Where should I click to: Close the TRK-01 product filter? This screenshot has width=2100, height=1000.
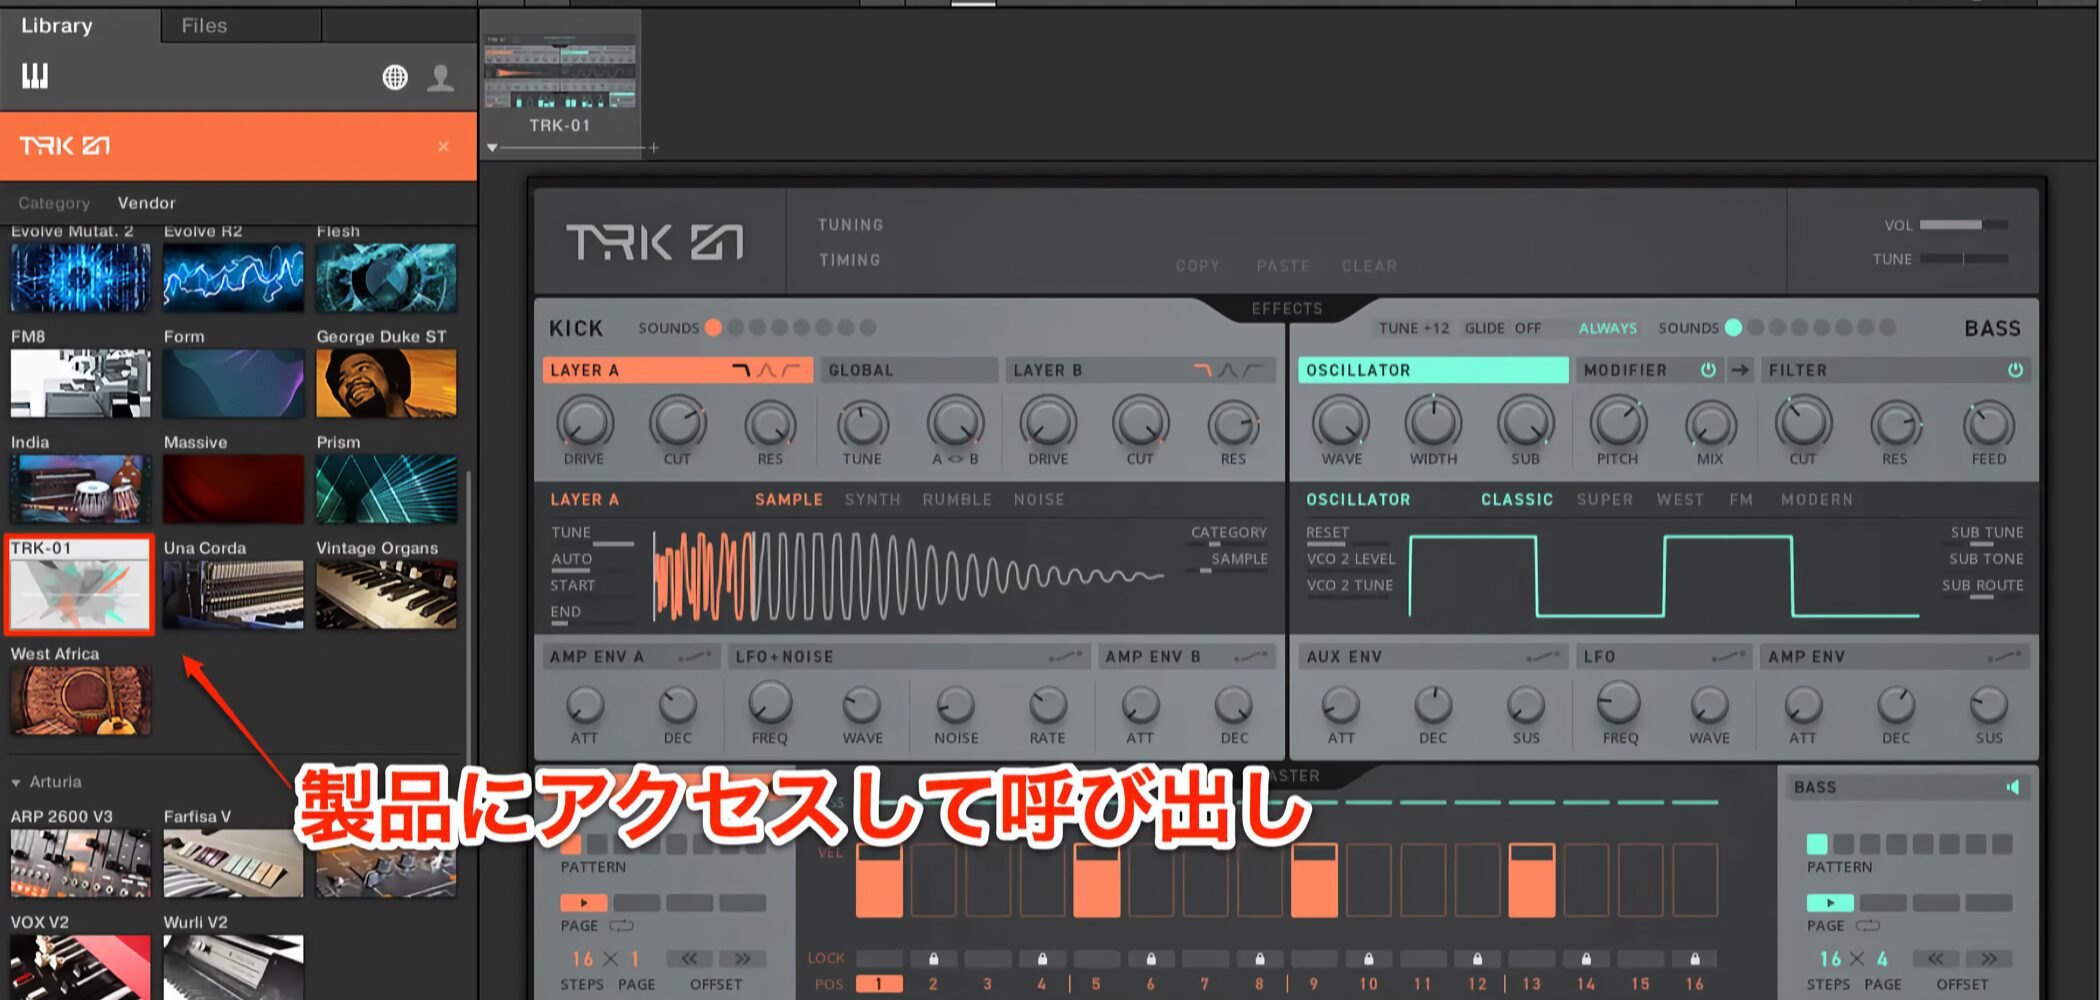coord(443,146)
